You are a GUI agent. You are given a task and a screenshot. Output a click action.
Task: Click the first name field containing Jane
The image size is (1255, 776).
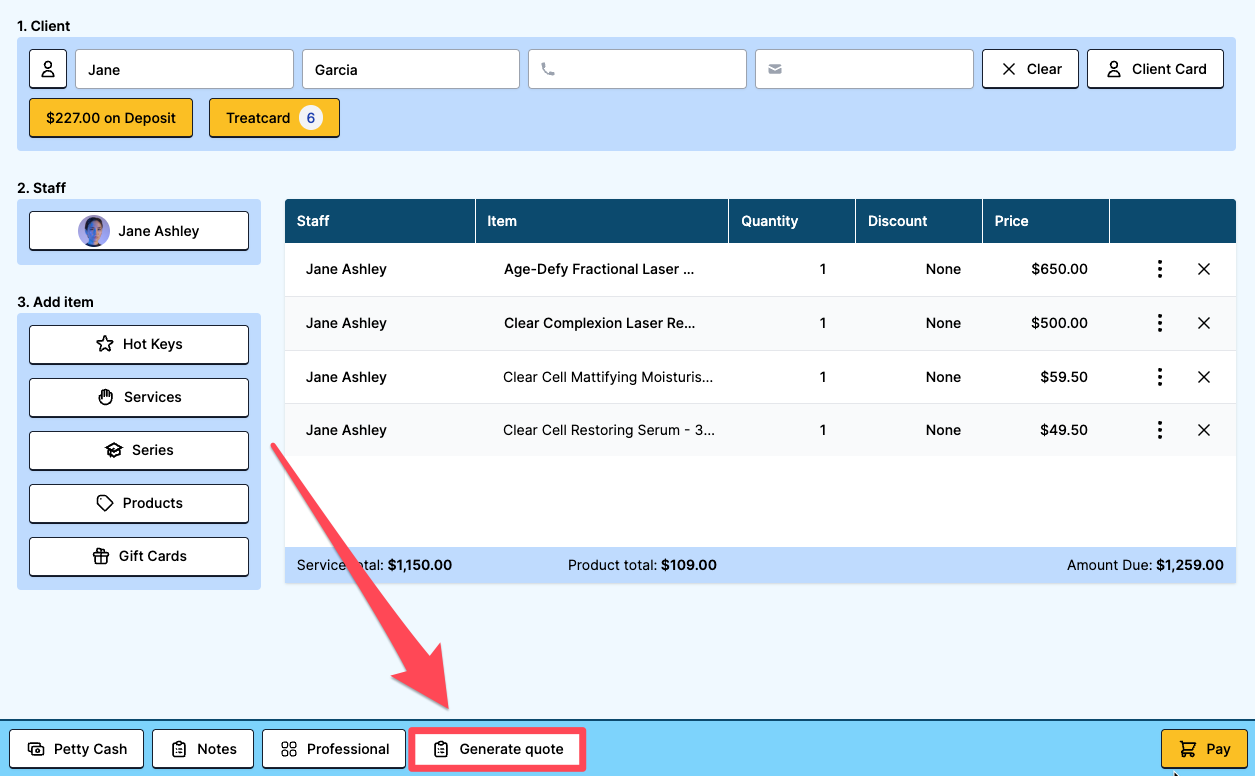(185, 70)
